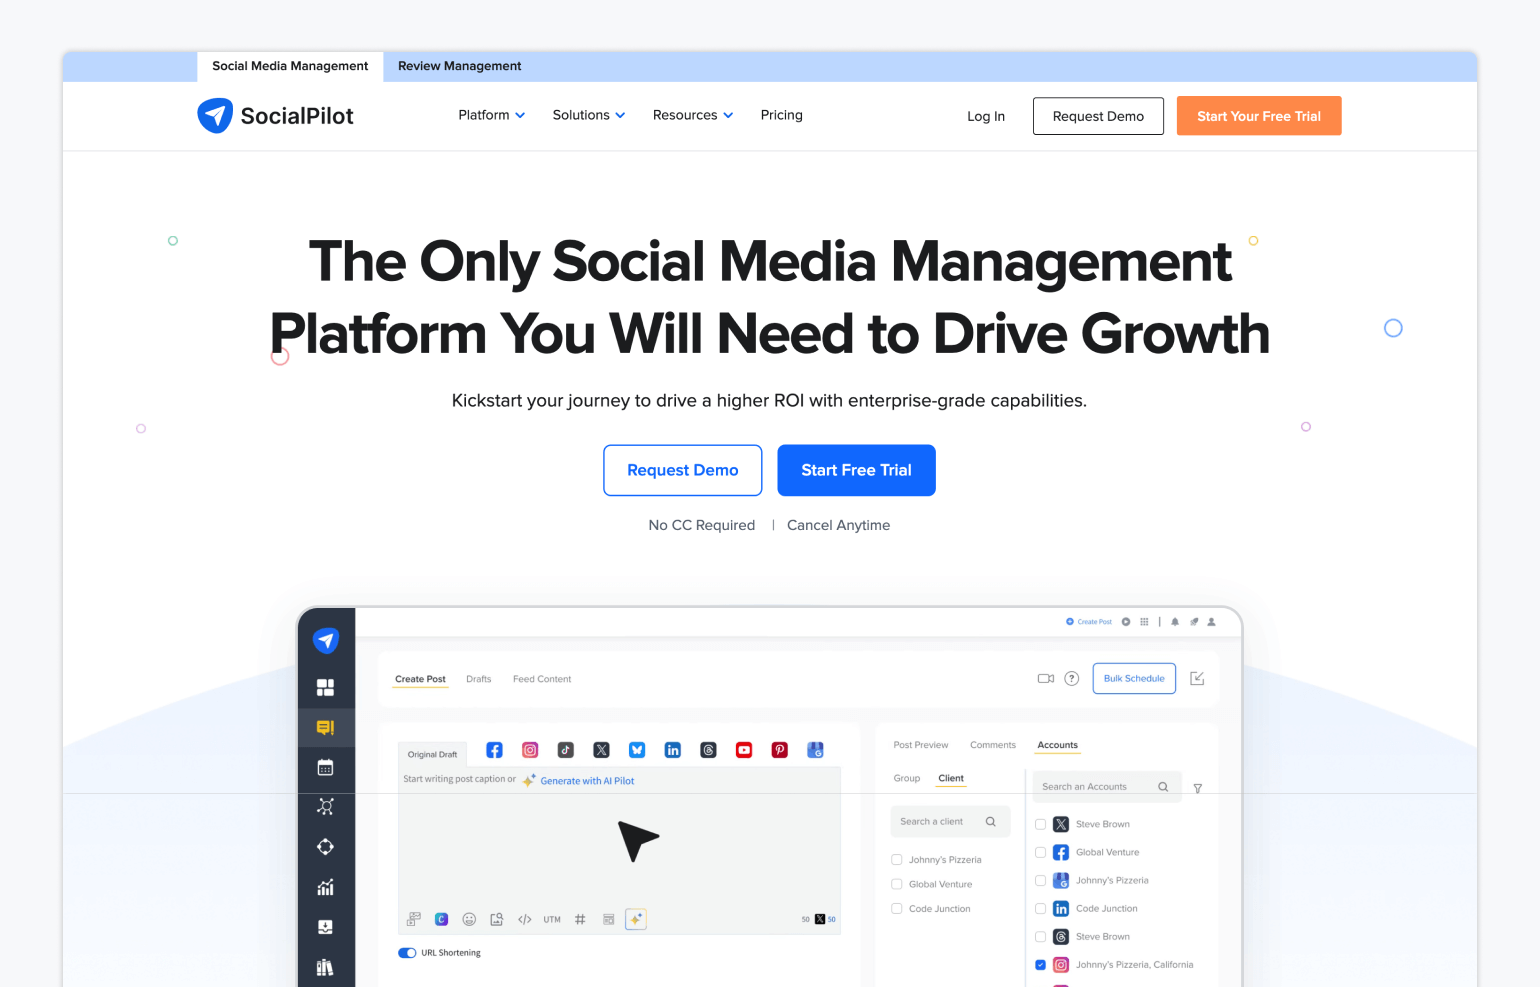Expand the Resources dropdown menu
1540x987 pixels.
pyautogui.click(x=693, y=115)
